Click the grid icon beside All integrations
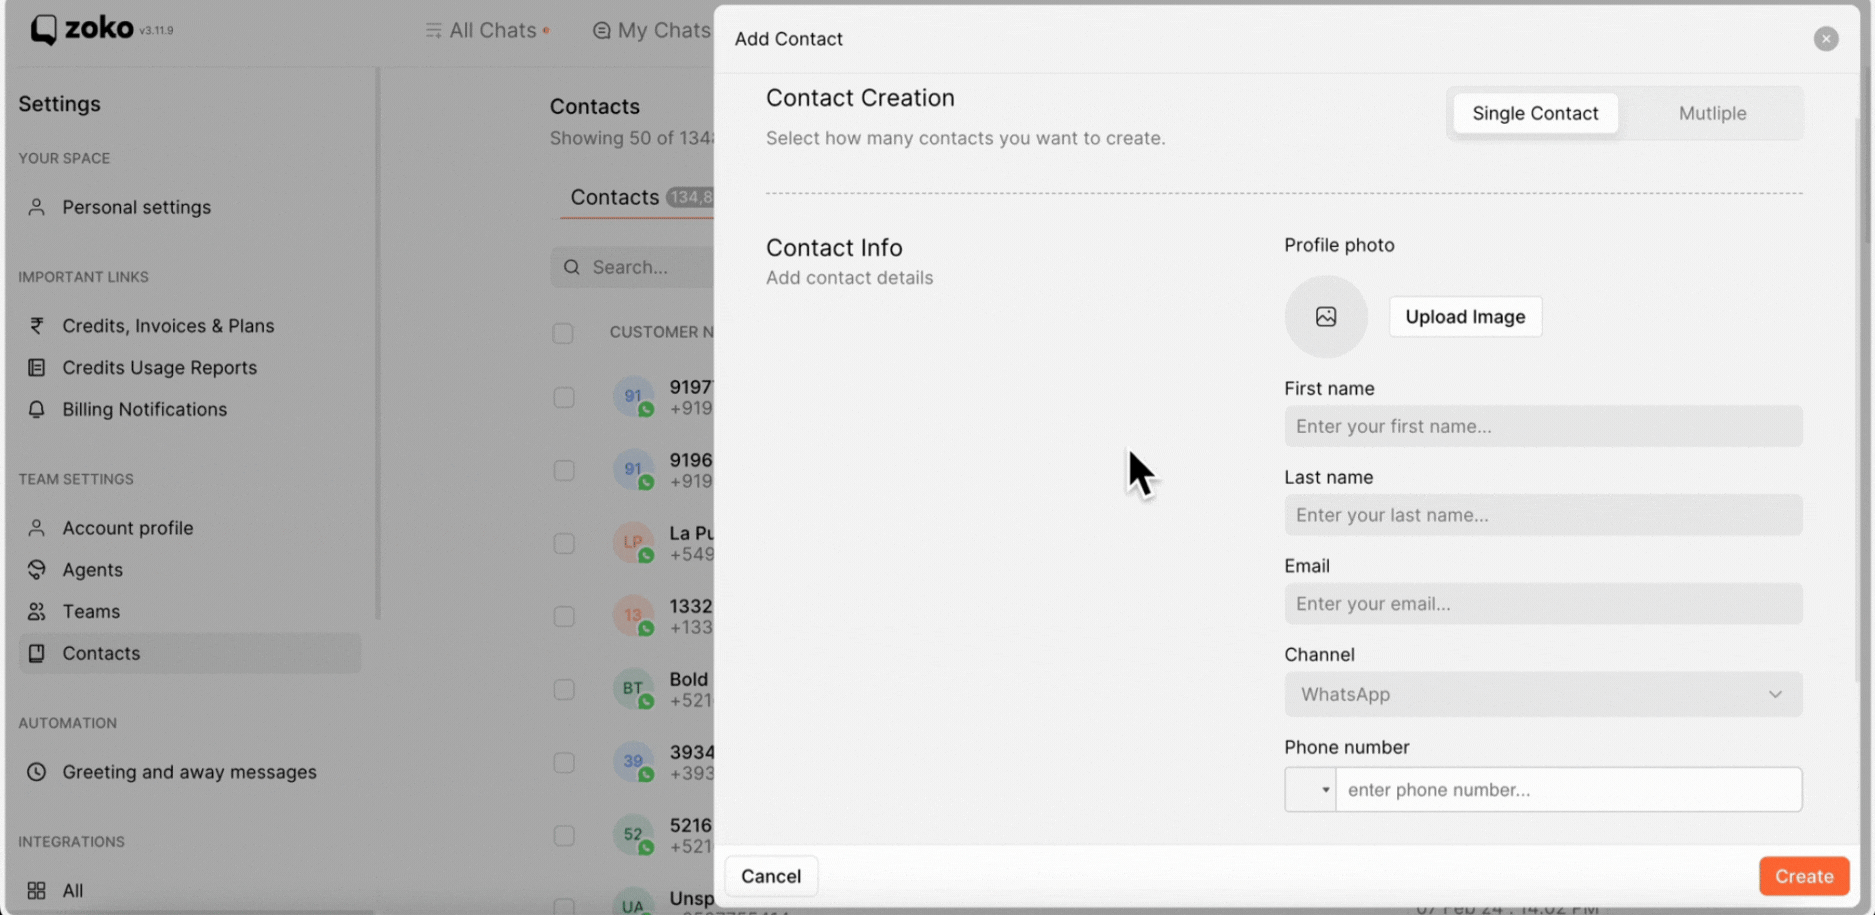This screenshot has height=915, width=1875. 37,890
